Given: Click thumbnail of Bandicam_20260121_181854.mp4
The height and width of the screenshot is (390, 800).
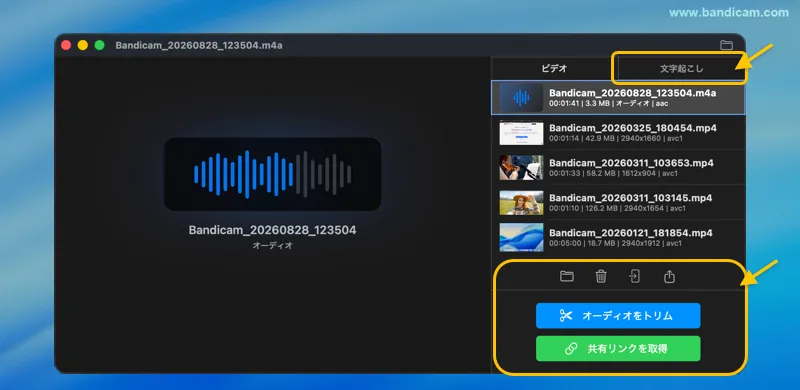Looking at the screenshot, I should click(521, 237).
